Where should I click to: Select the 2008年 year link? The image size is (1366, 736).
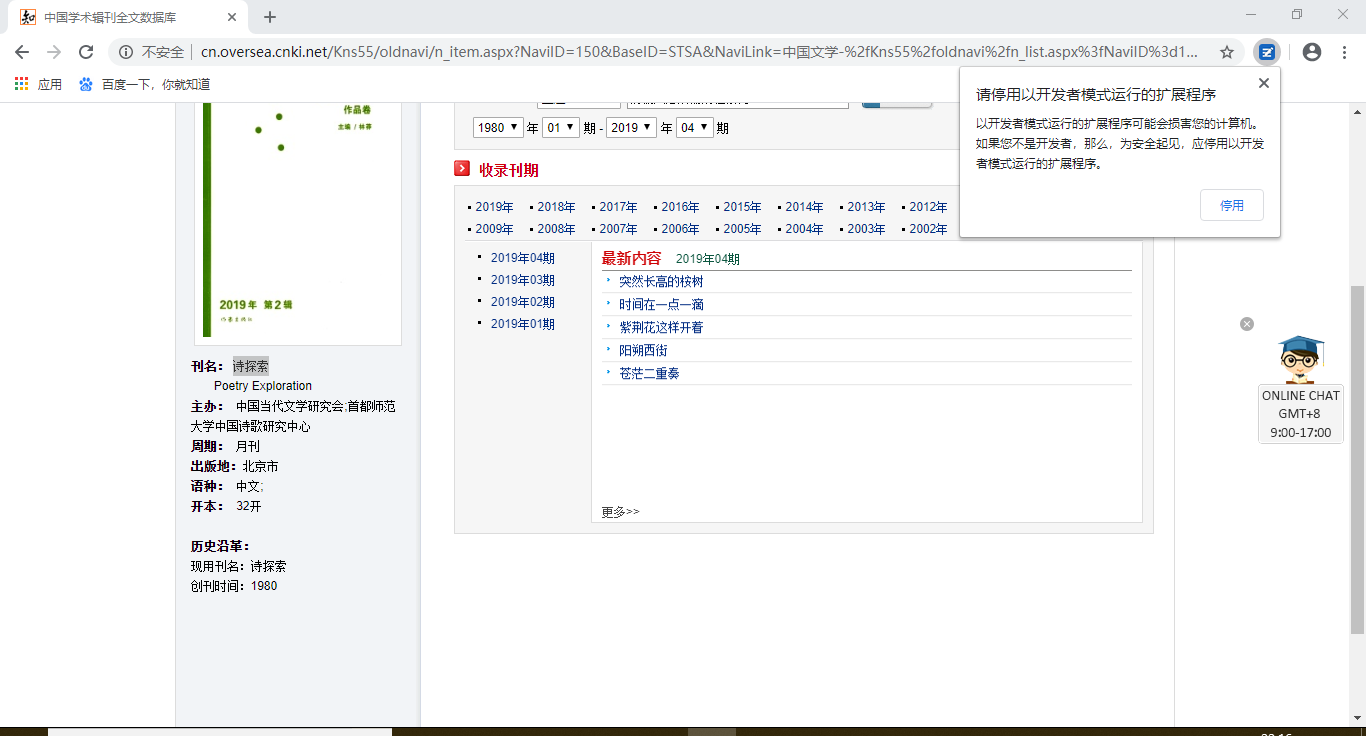point(556,229)
